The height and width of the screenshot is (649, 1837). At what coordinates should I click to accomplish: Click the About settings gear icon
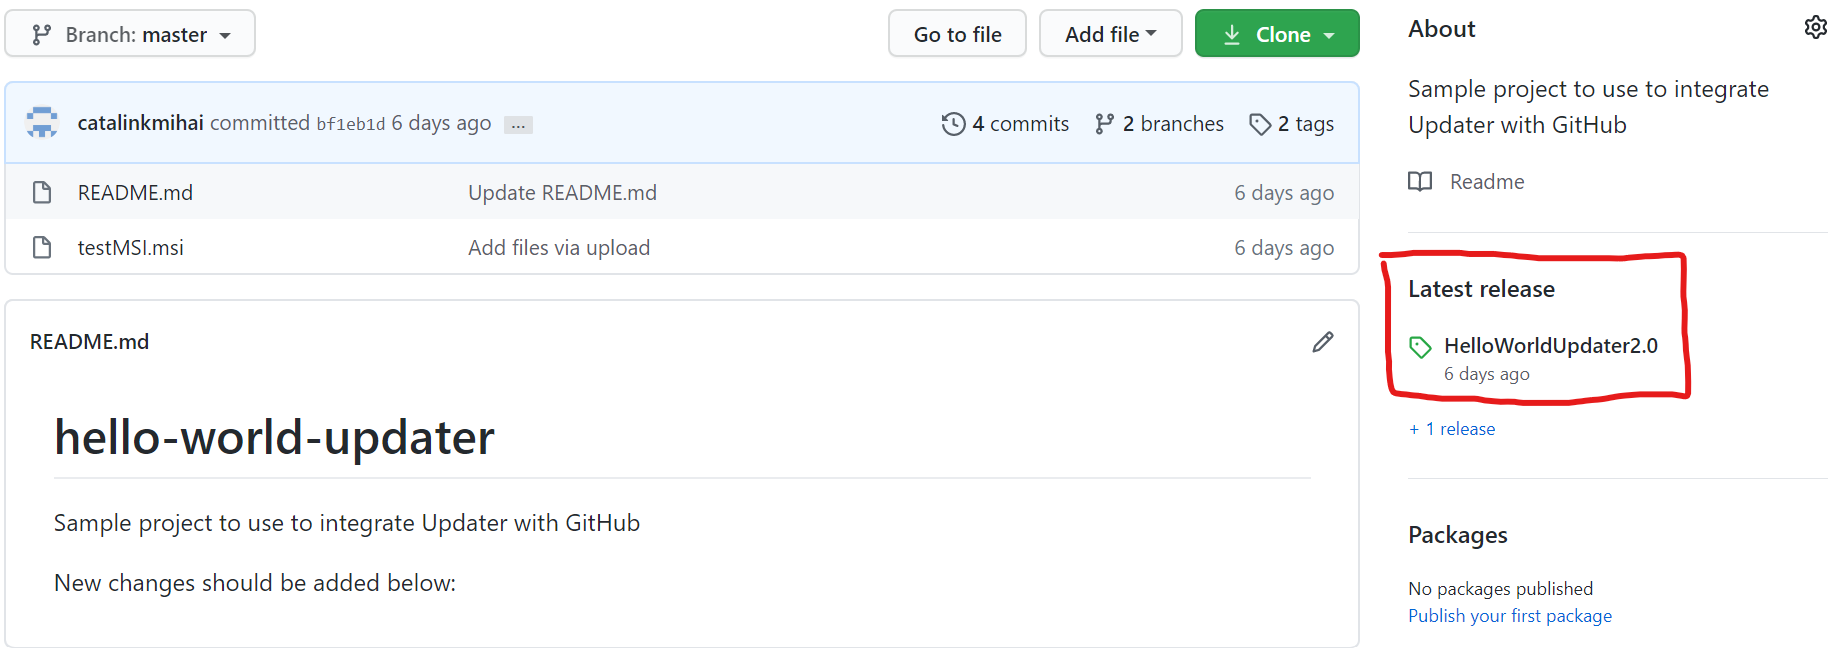(x=1815, y=28)
